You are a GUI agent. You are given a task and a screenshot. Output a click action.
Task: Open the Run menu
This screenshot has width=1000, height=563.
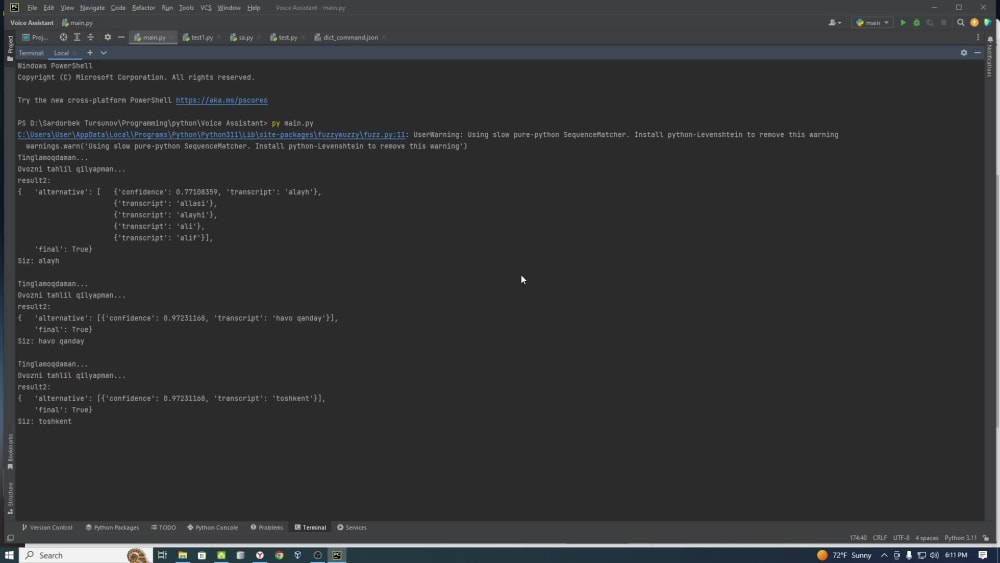coord(167,8)
